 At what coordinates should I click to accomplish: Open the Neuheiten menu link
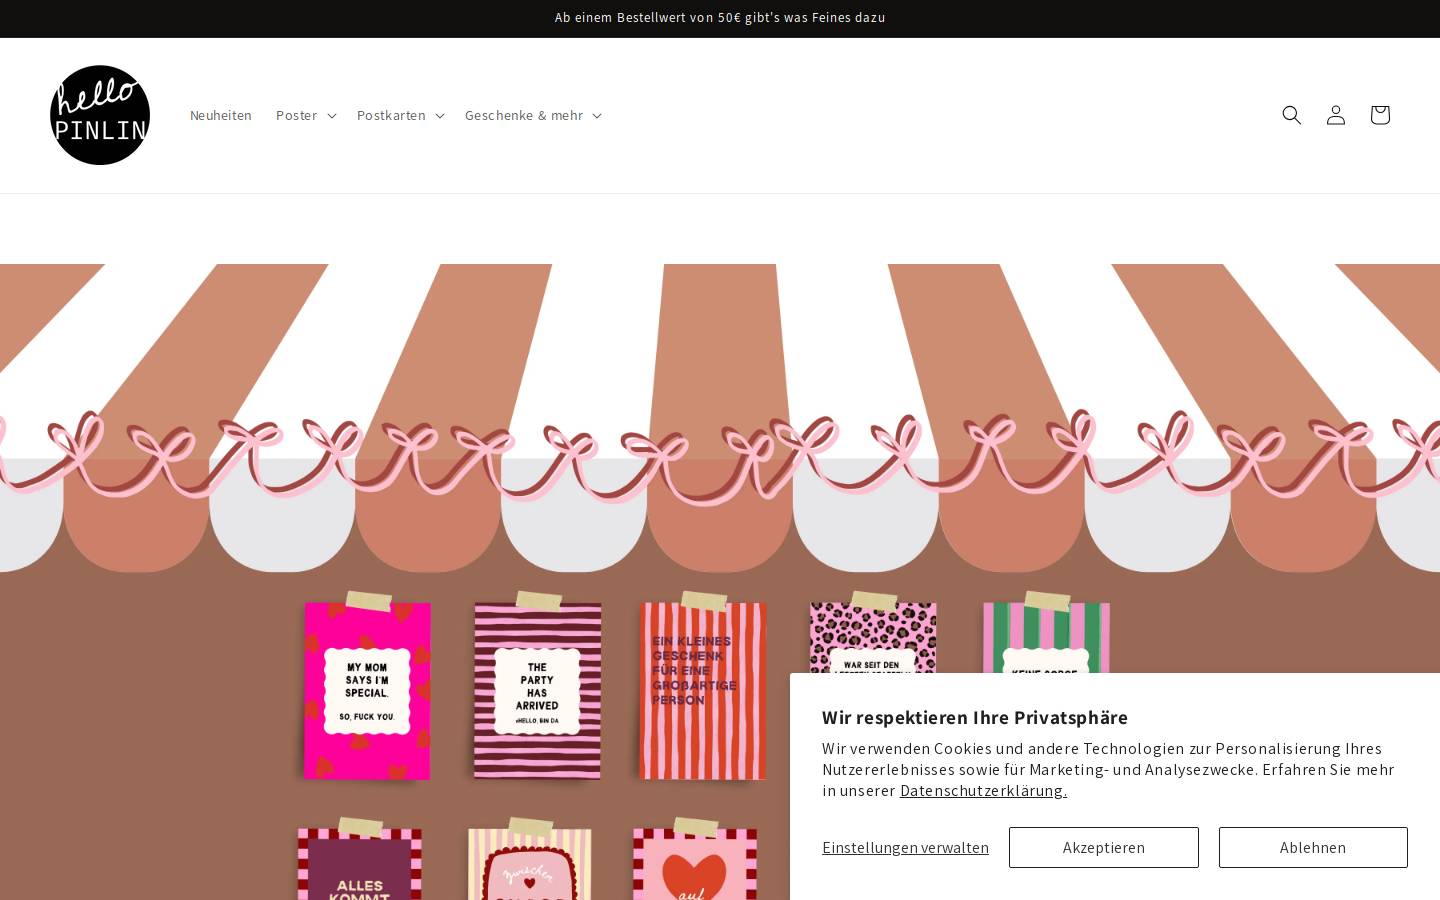(221, 115)
